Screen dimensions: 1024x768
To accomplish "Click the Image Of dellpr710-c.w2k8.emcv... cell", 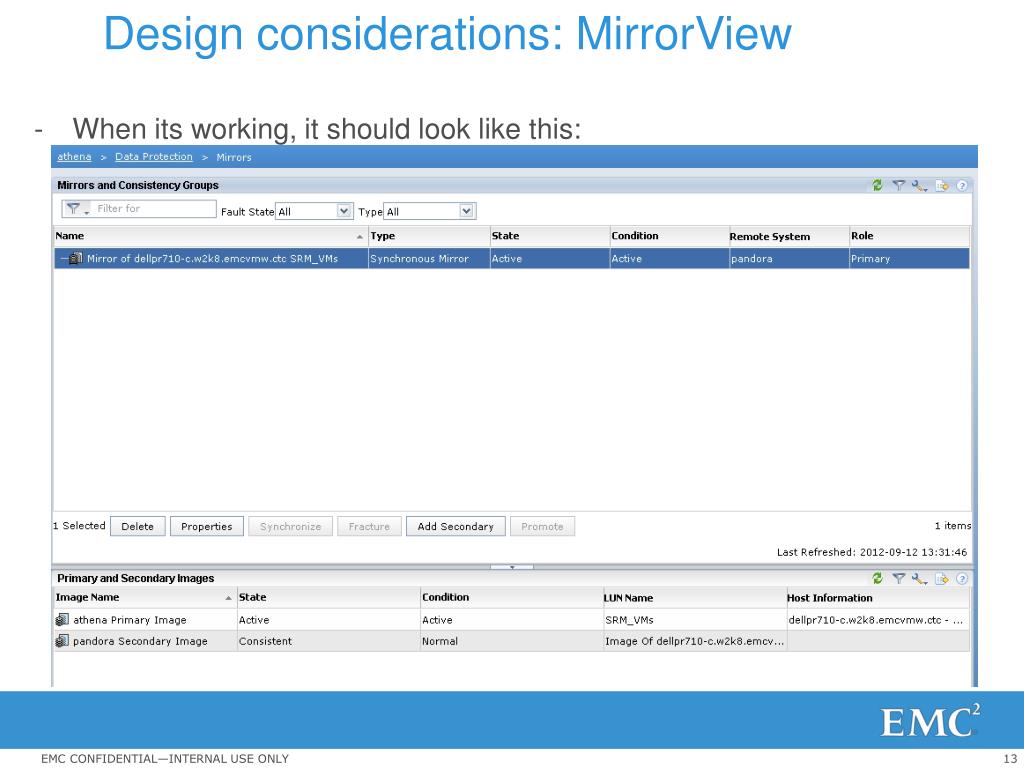I will pos(694,641).
